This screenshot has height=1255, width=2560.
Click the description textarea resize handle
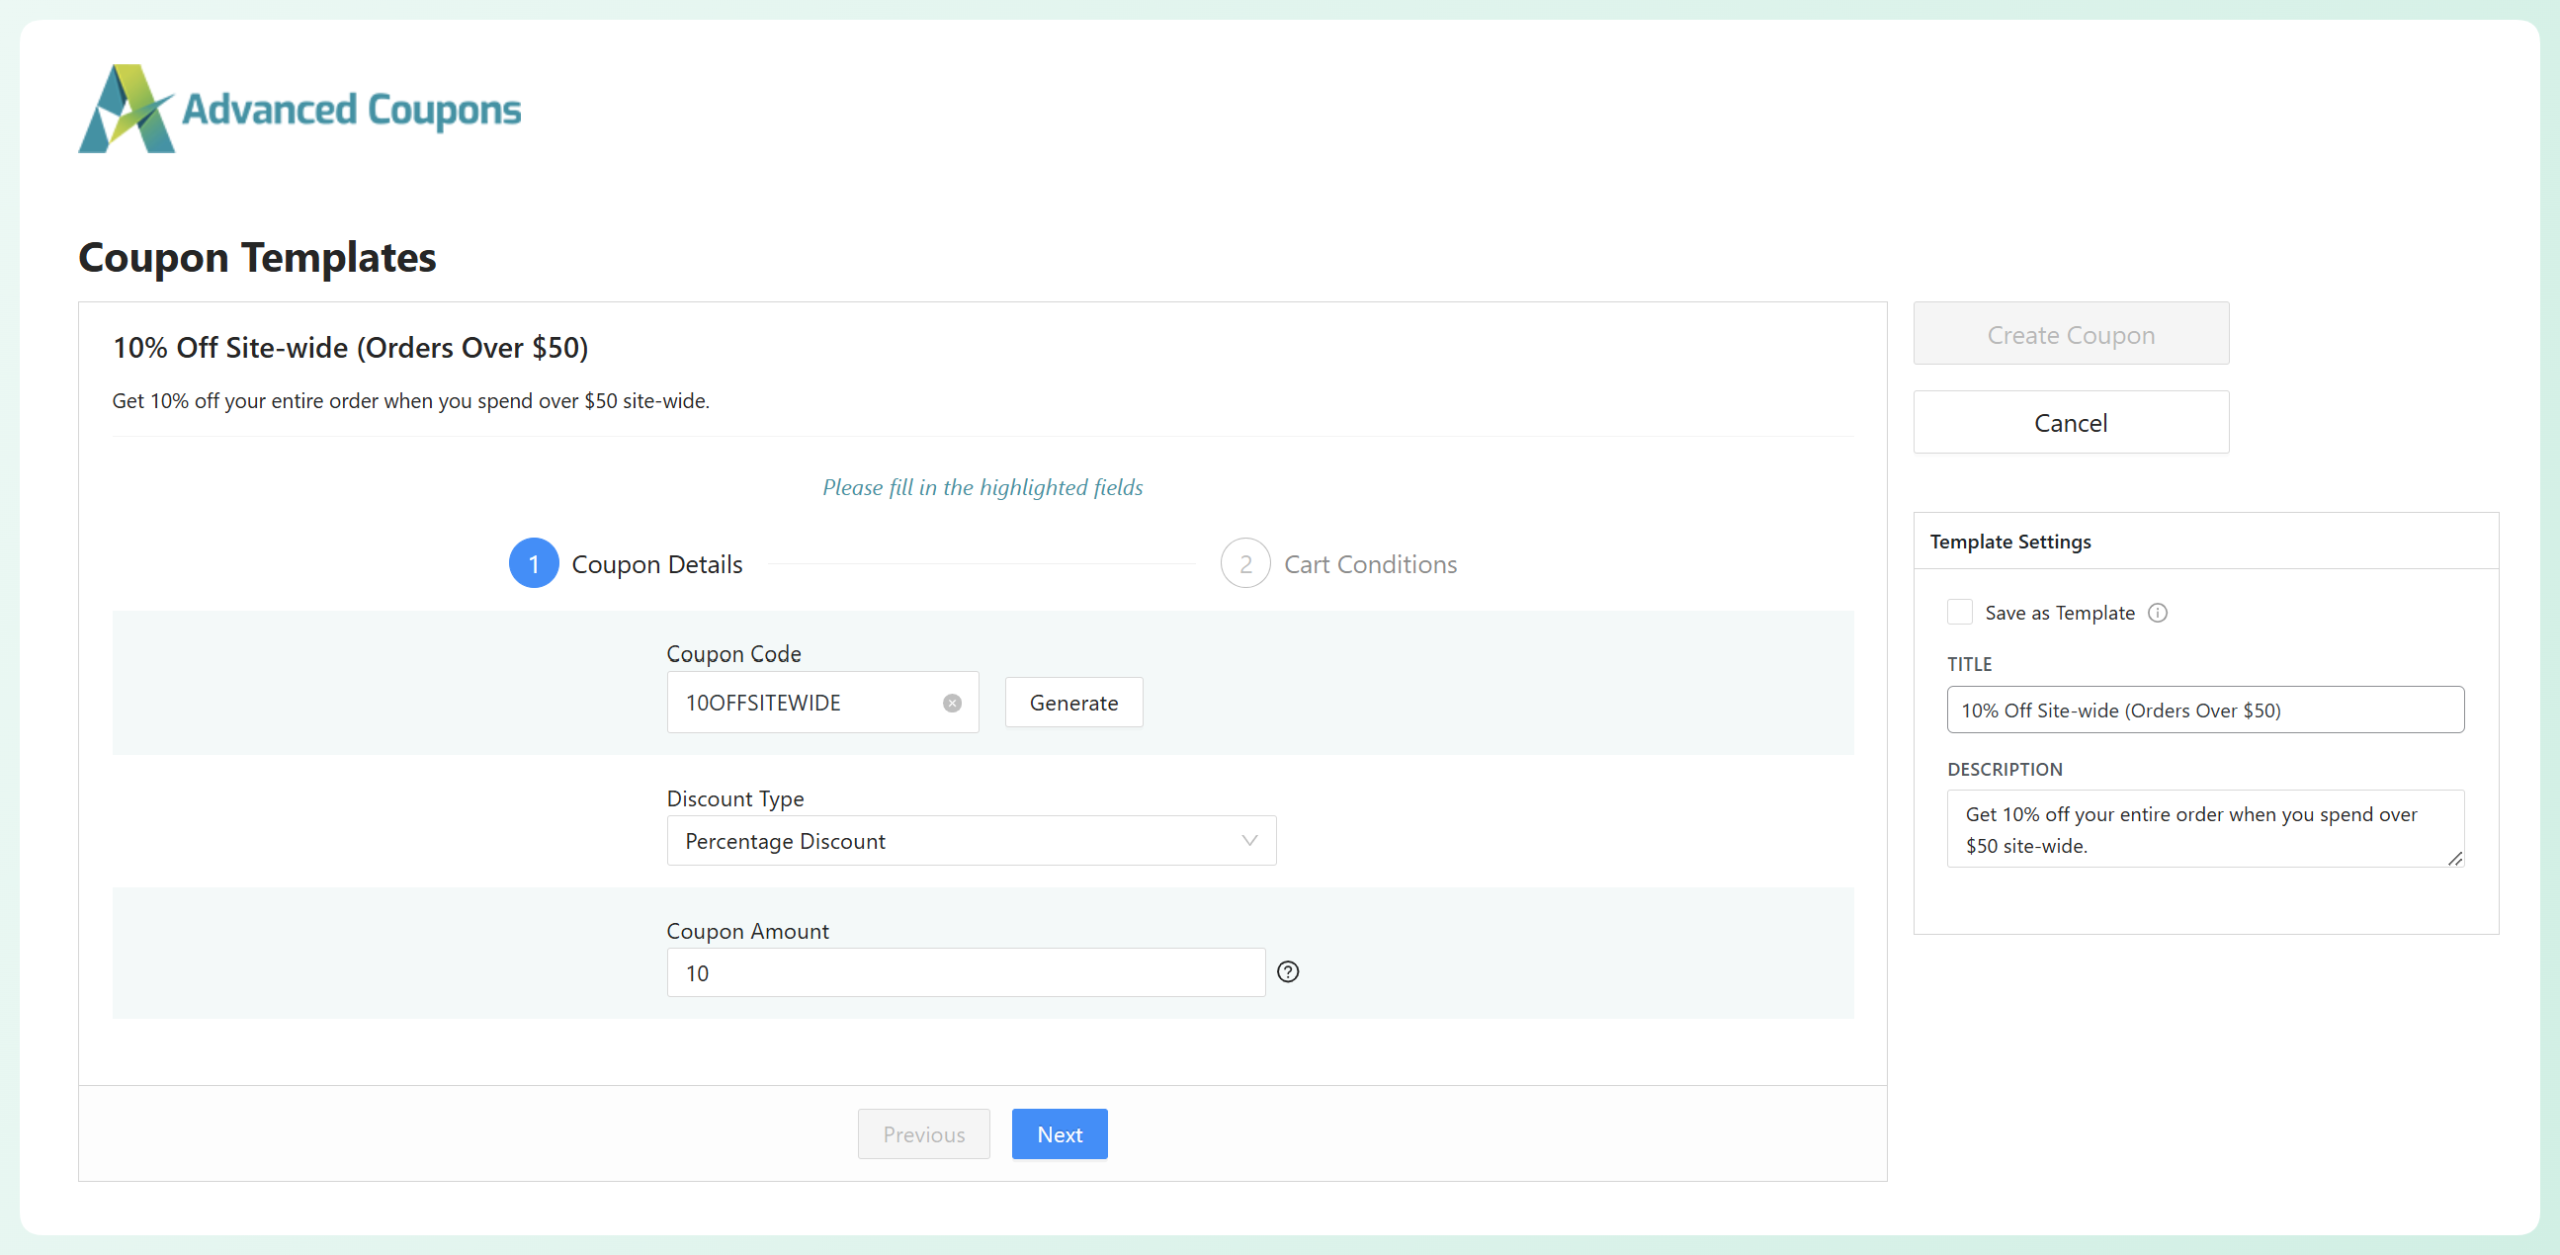(2455, 859)
